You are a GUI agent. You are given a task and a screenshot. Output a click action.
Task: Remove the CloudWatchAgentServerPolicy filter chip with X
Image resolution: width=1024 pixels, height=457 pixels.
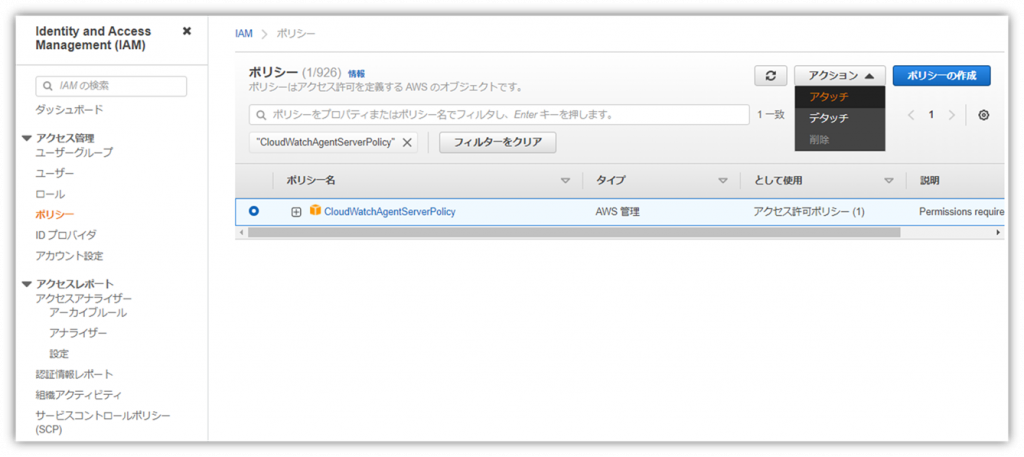[406, 142]
